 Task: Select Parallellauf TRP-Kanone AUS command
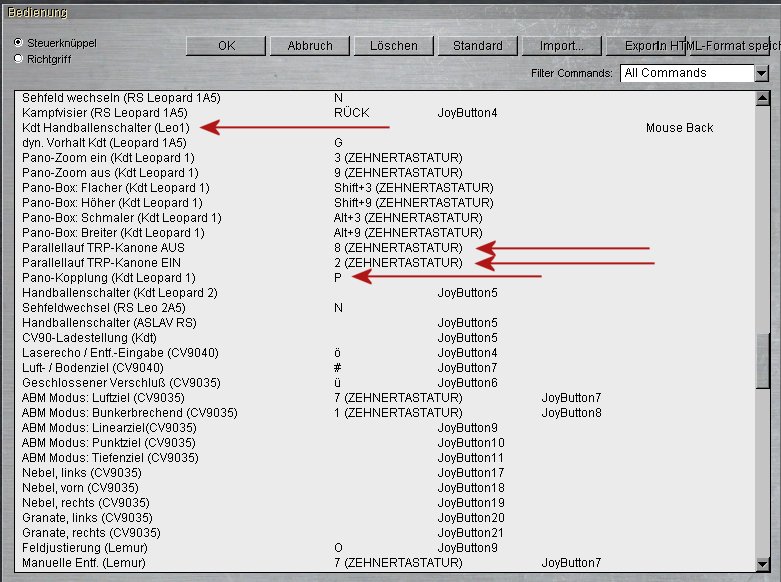point(103,247)
